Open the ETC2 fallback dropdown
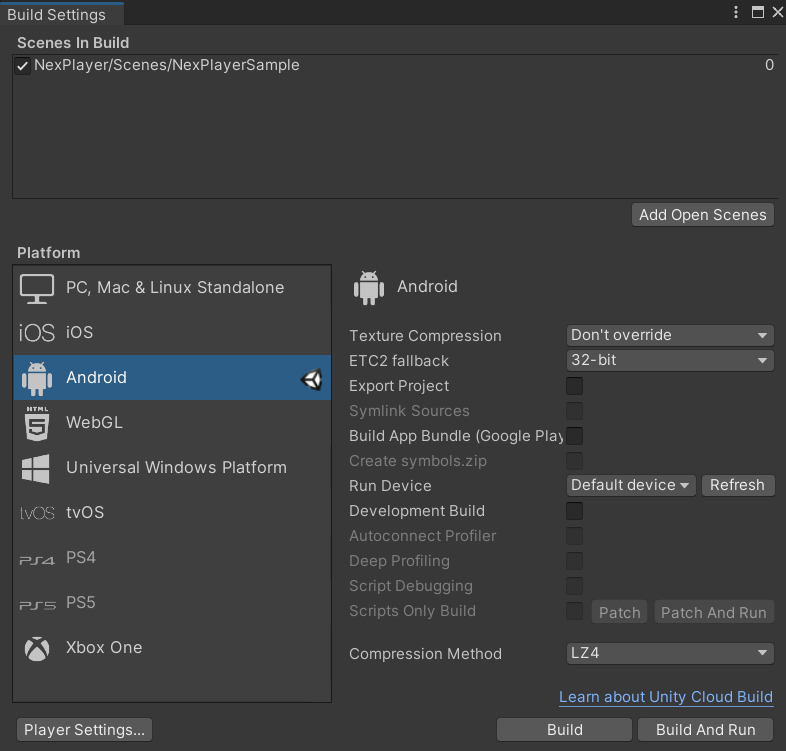The height and width of the screenshot is (751, 786). click(670, 360)
